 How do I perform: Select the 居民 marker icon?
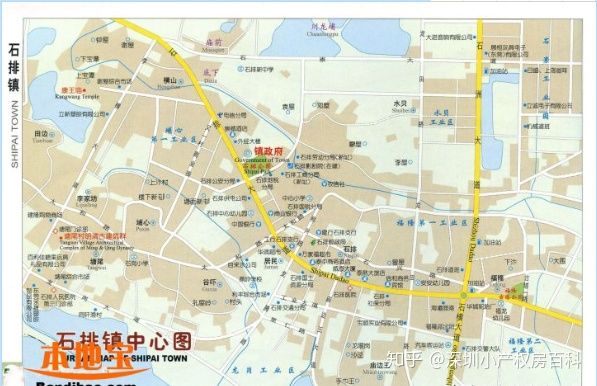tap(281, 261)
